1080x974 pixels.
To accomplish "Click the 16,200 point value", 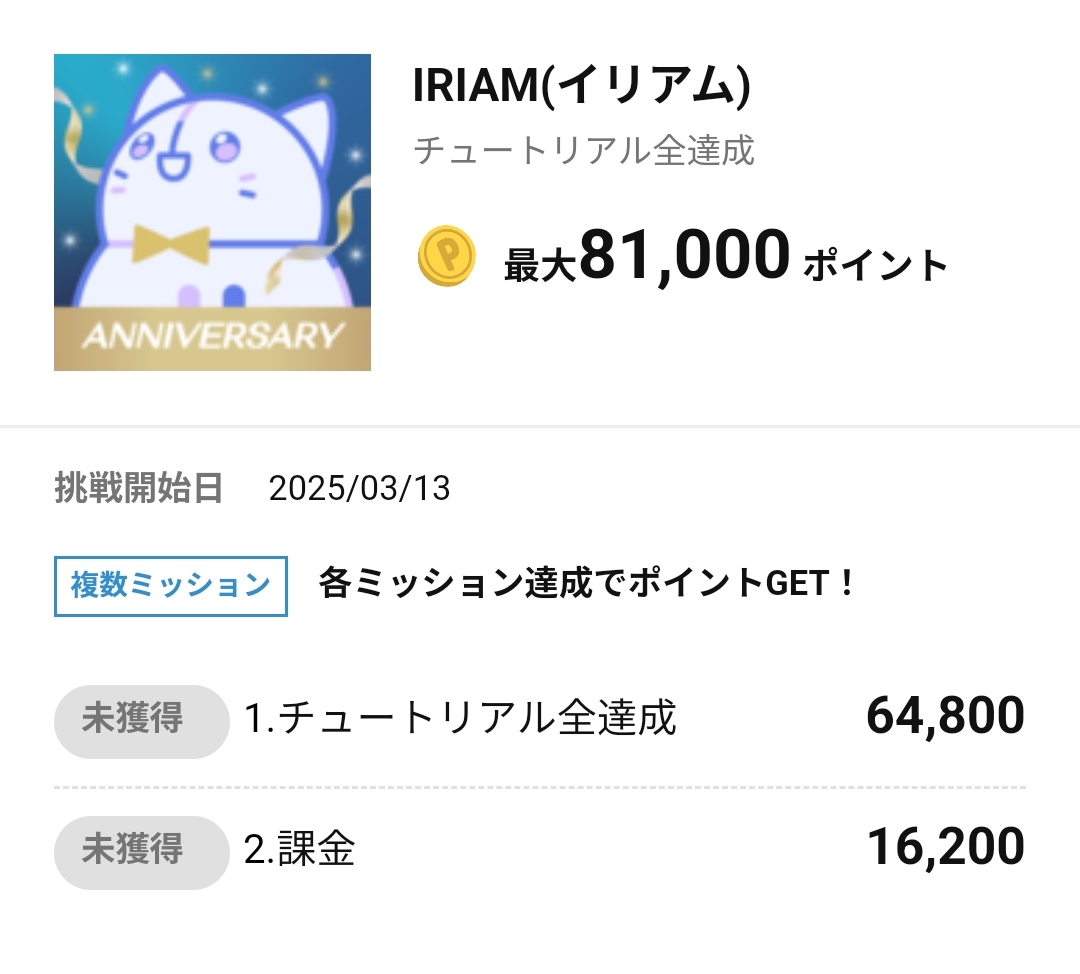I will click(x=946, y=847).
